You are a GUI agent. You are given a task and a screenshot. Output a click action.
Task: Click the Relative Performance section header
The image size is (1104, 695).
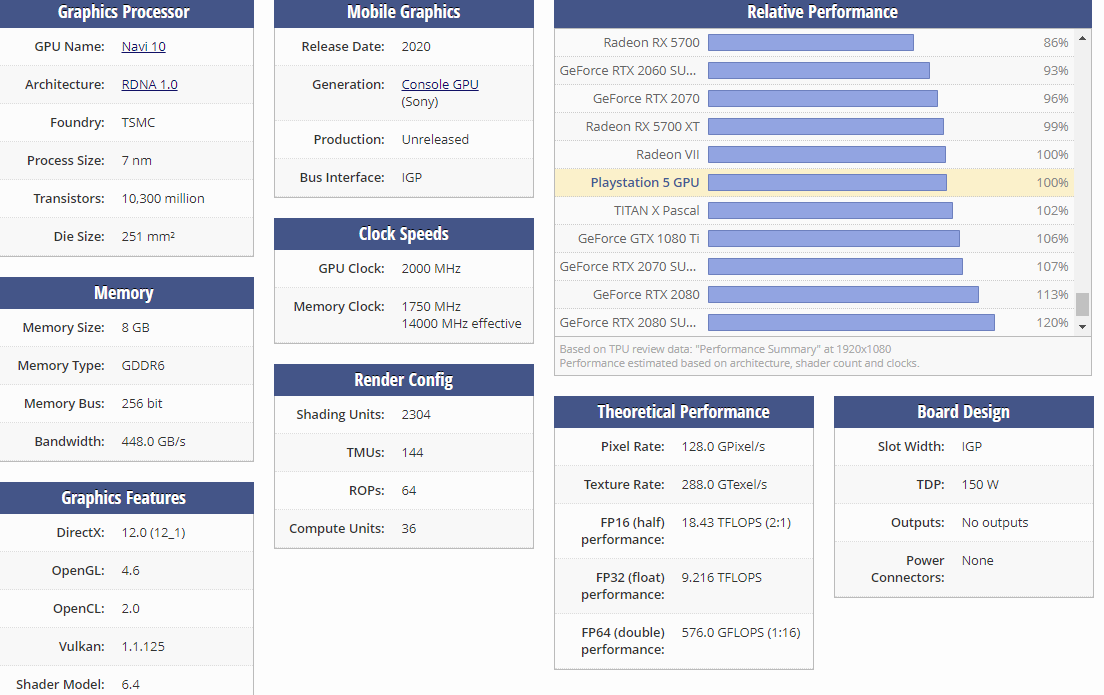[x=822, y=13]
